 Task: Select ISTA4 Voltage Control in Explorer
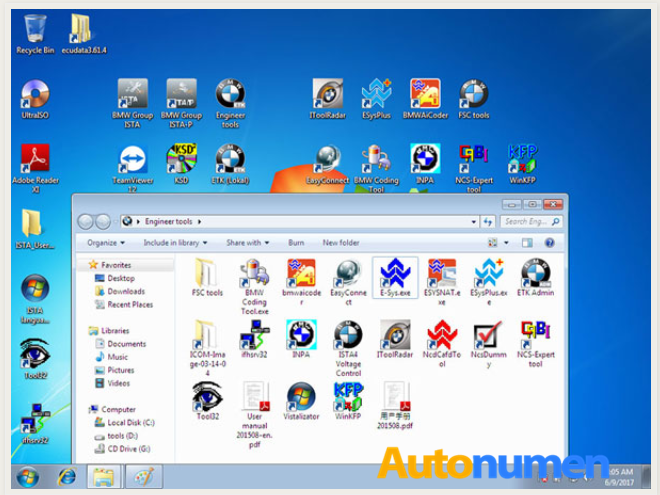tap(349, 349)
